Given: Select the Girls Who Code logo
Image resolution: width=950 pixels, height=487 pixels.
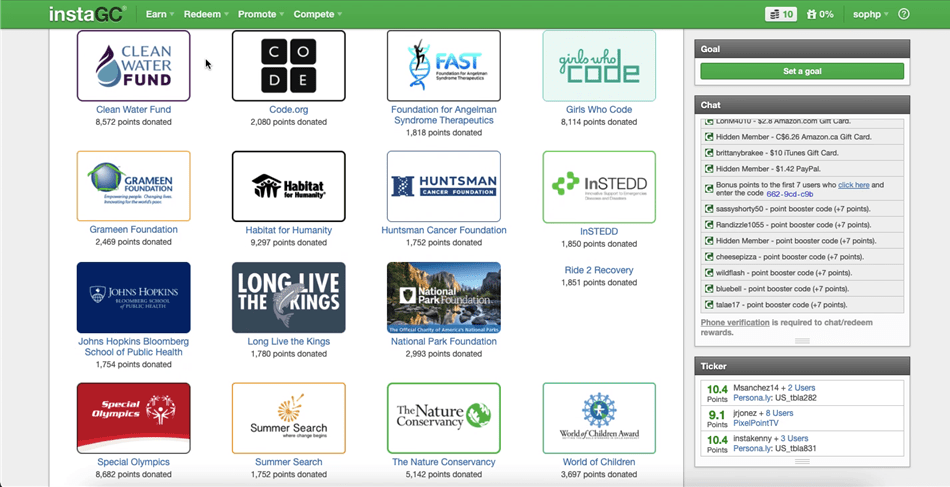Looking at the screenshot, I should 599,65.
